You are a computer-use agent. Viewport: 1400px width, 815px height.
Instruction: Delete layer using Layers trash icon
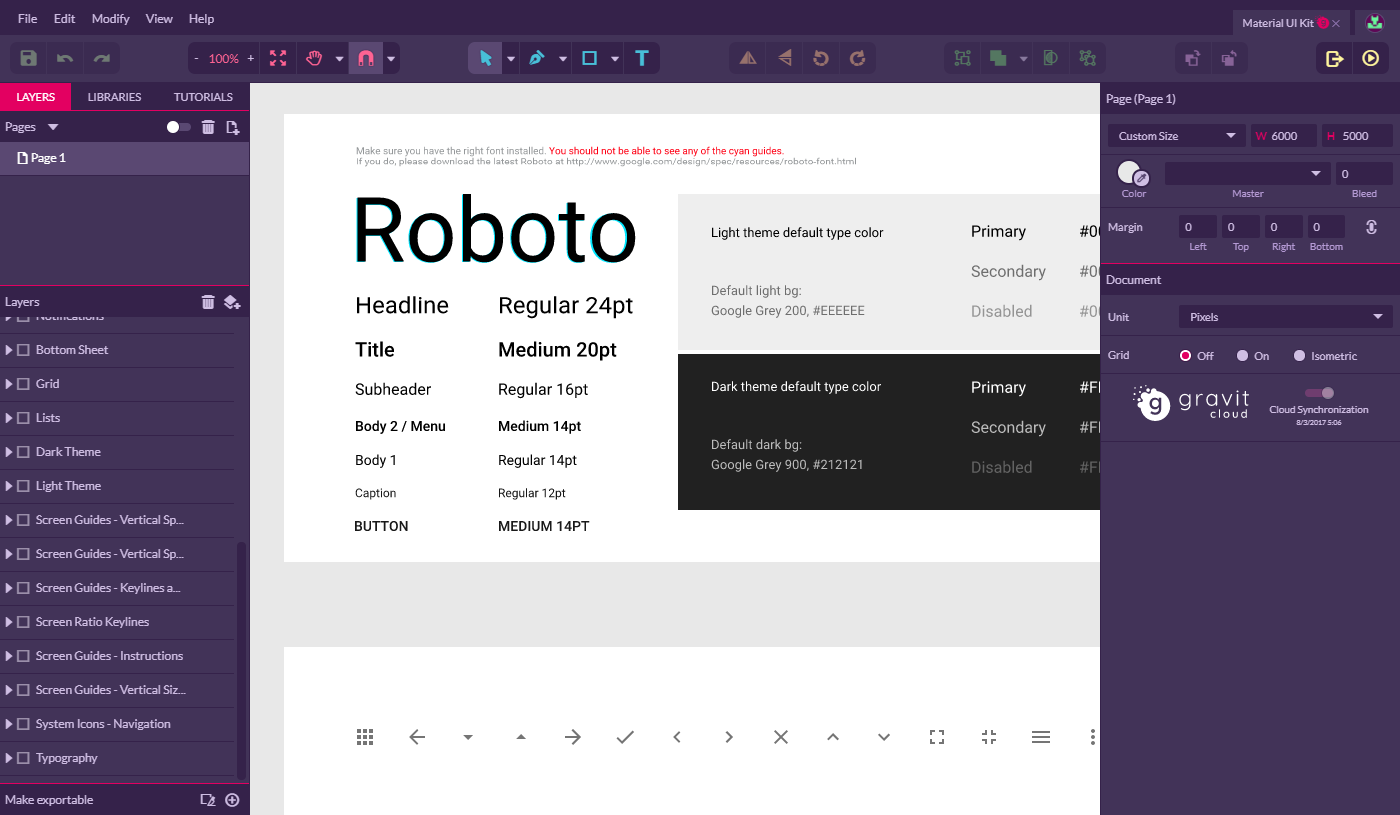point(208,302)
